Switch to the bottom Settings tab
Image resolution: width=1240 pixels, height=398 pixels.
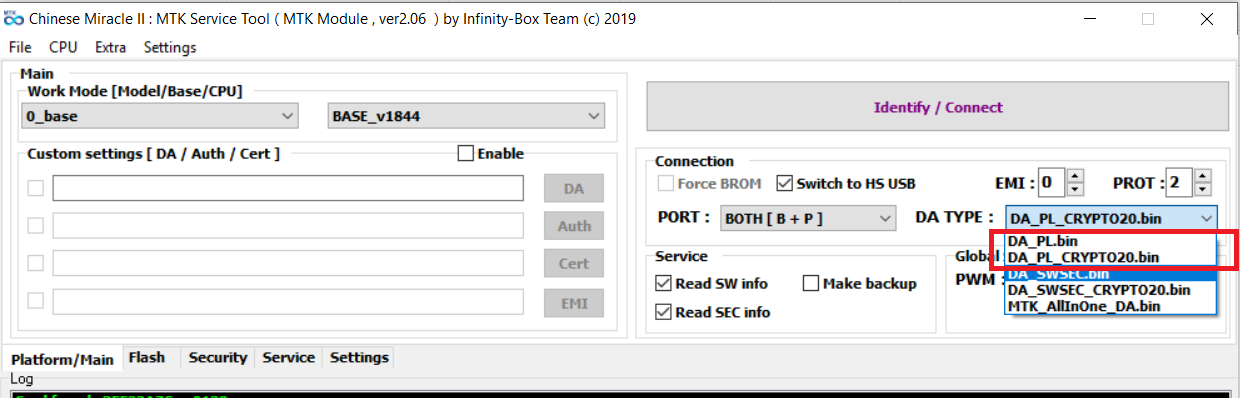tap(359, 357)
